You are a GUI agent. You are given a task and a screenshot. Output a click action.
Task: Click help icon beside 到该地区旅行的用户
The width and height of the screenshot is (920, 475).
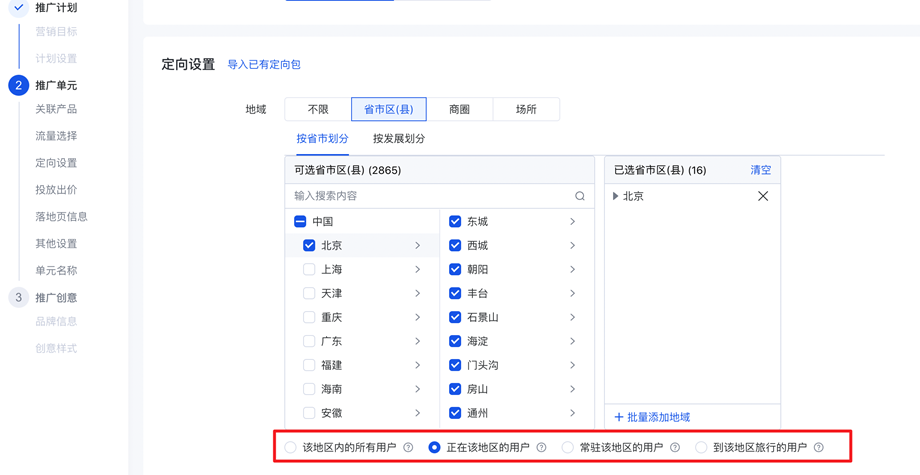point(819,448)
